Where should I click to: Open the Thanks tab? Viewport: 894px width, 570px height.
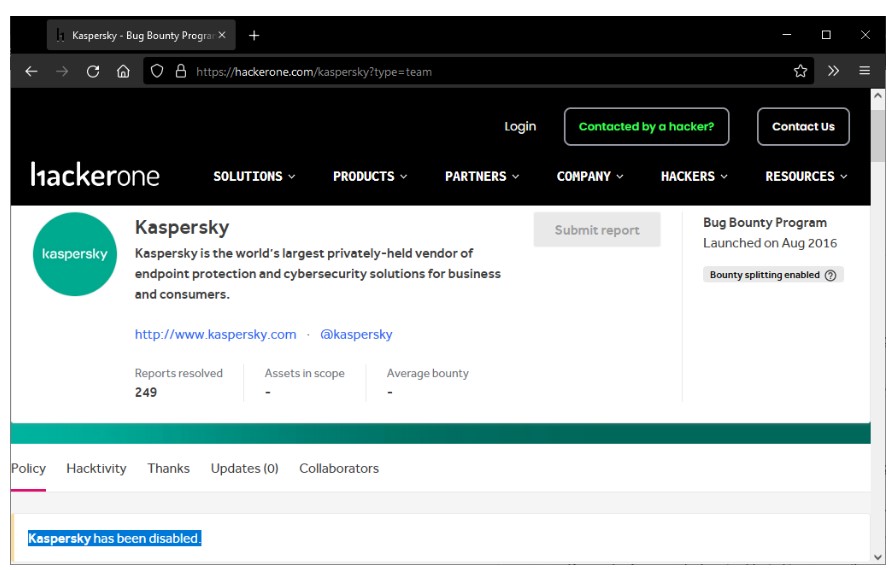click(168, 469)
